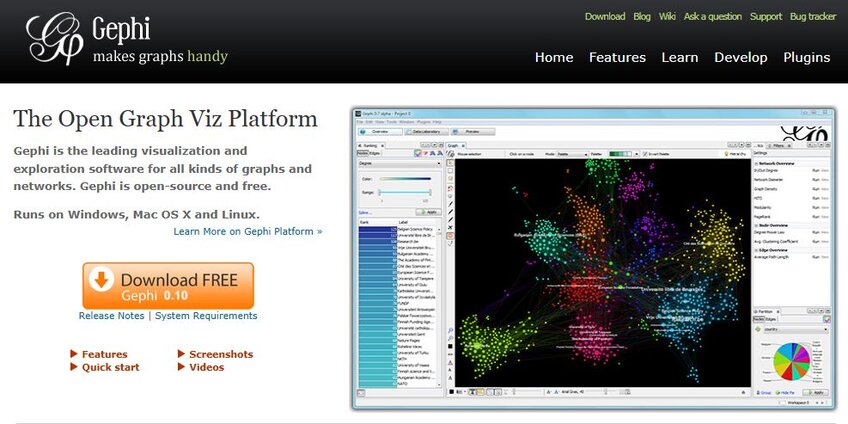
Task: Open the Blog link
Action: (642, 16)
